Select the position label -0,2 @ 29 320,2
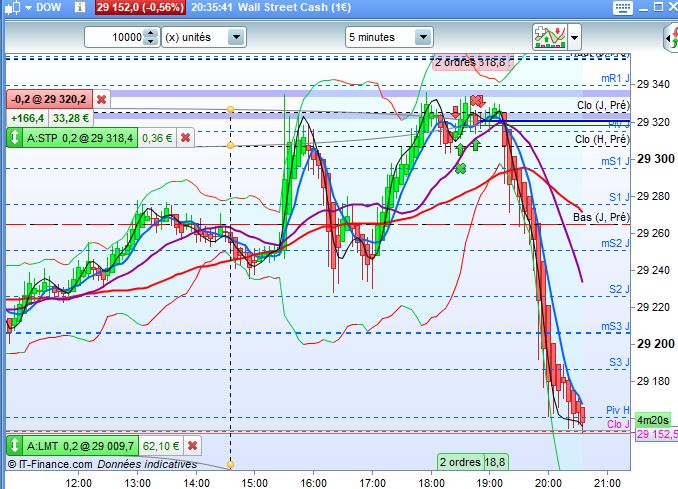 coord(49,99)
